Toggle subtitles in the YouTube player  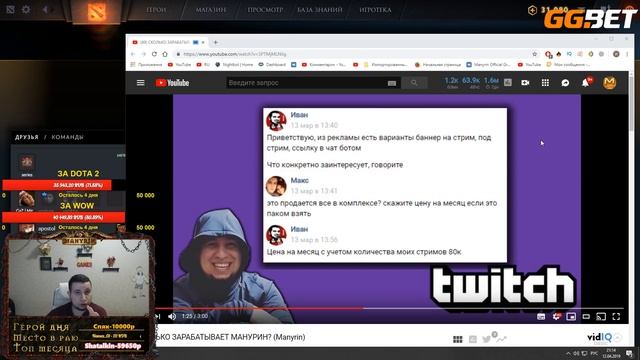541,316
